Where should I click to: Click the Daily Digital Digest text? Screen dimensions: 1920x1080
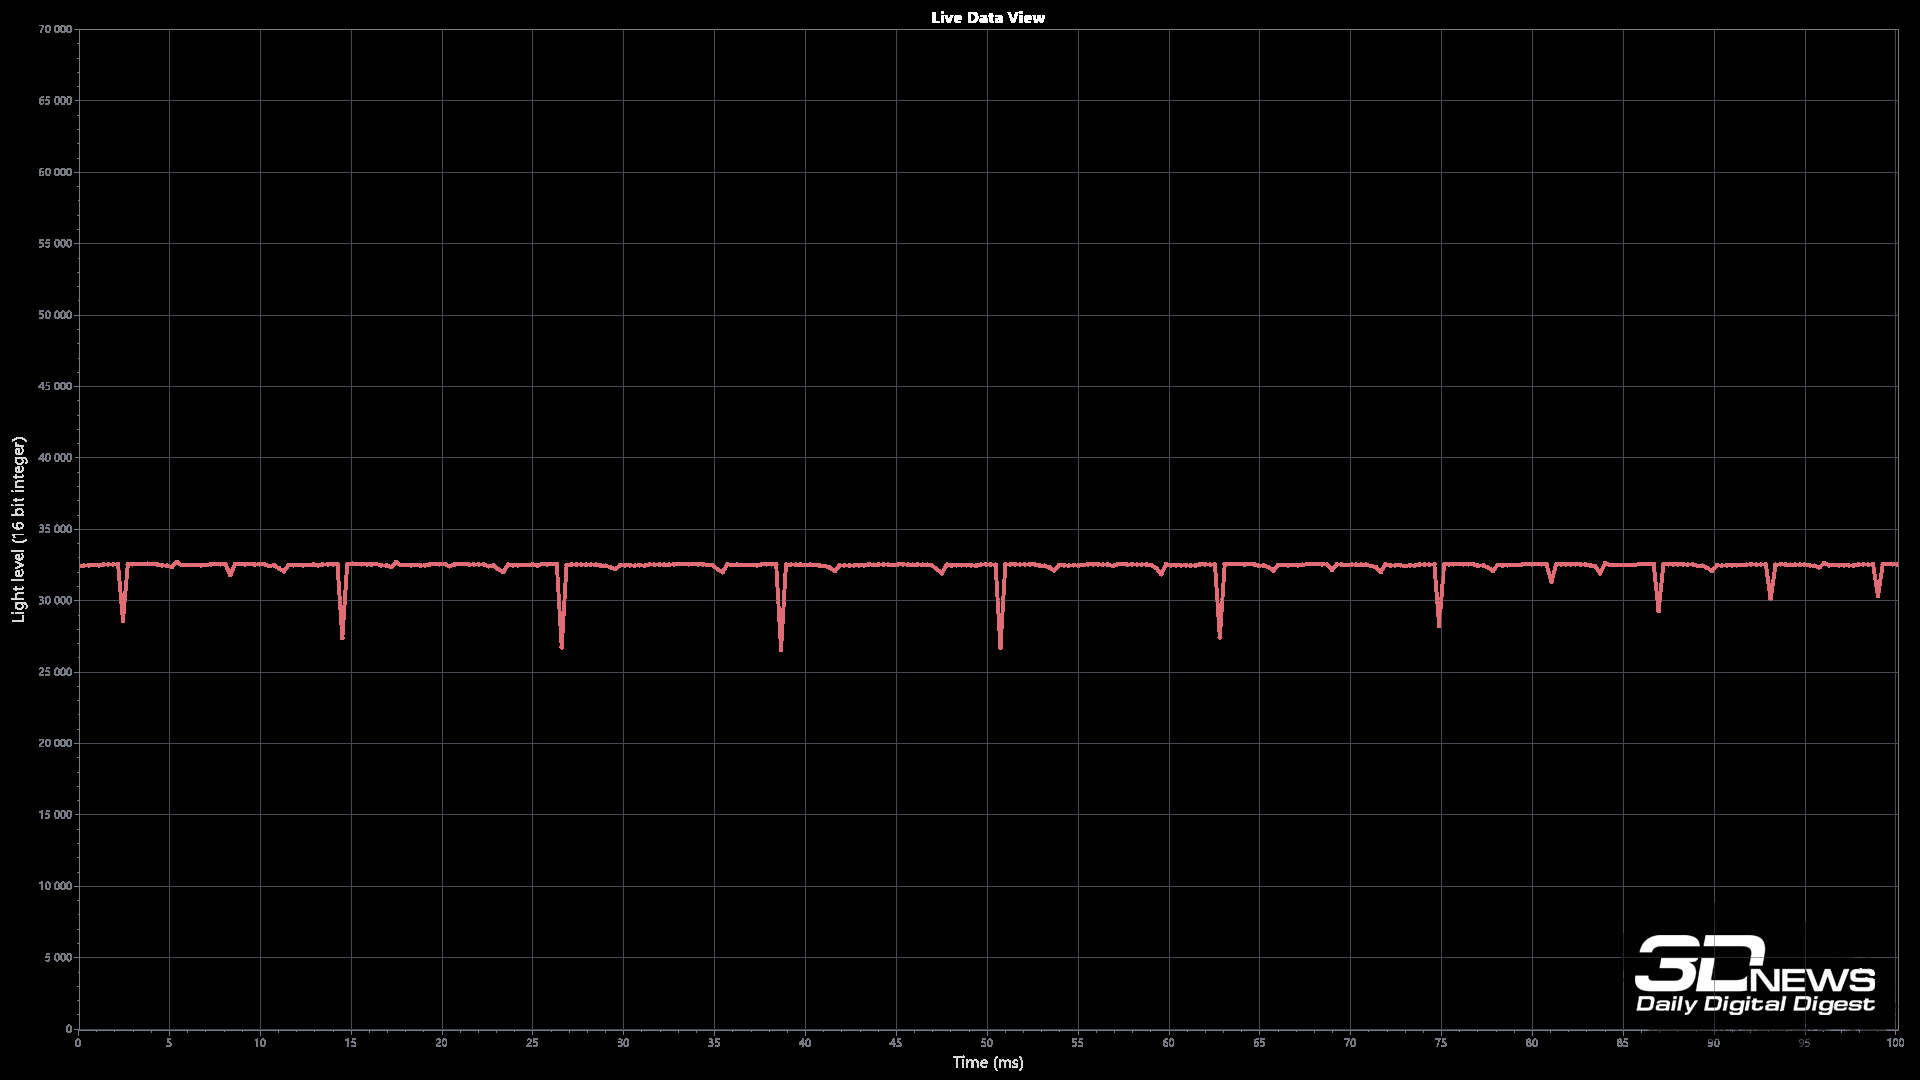1754,1004
